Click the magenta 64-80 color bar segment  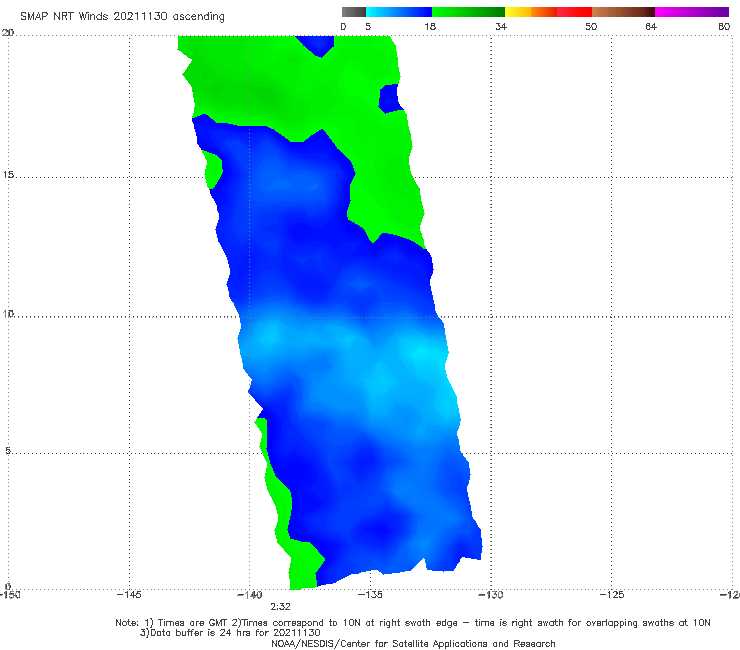coord(692,12)
